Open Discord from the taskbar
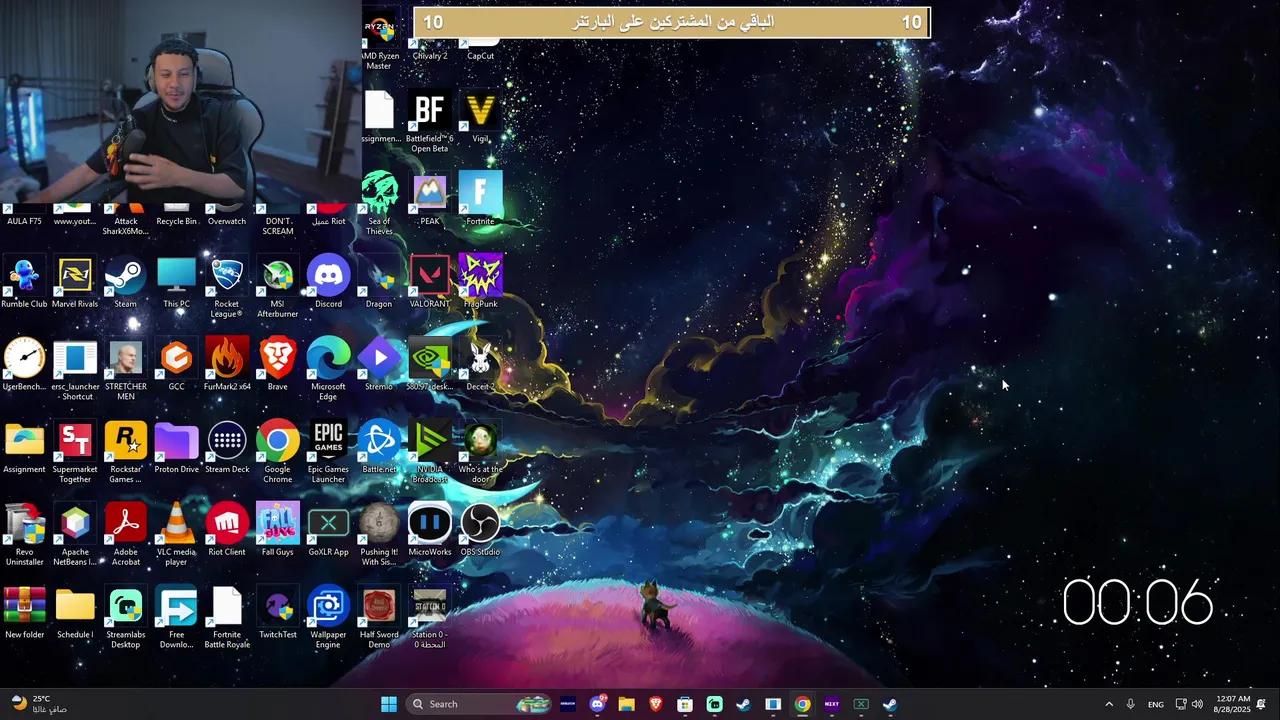The width and height of the screenshot is (1280, 720). 597,704
